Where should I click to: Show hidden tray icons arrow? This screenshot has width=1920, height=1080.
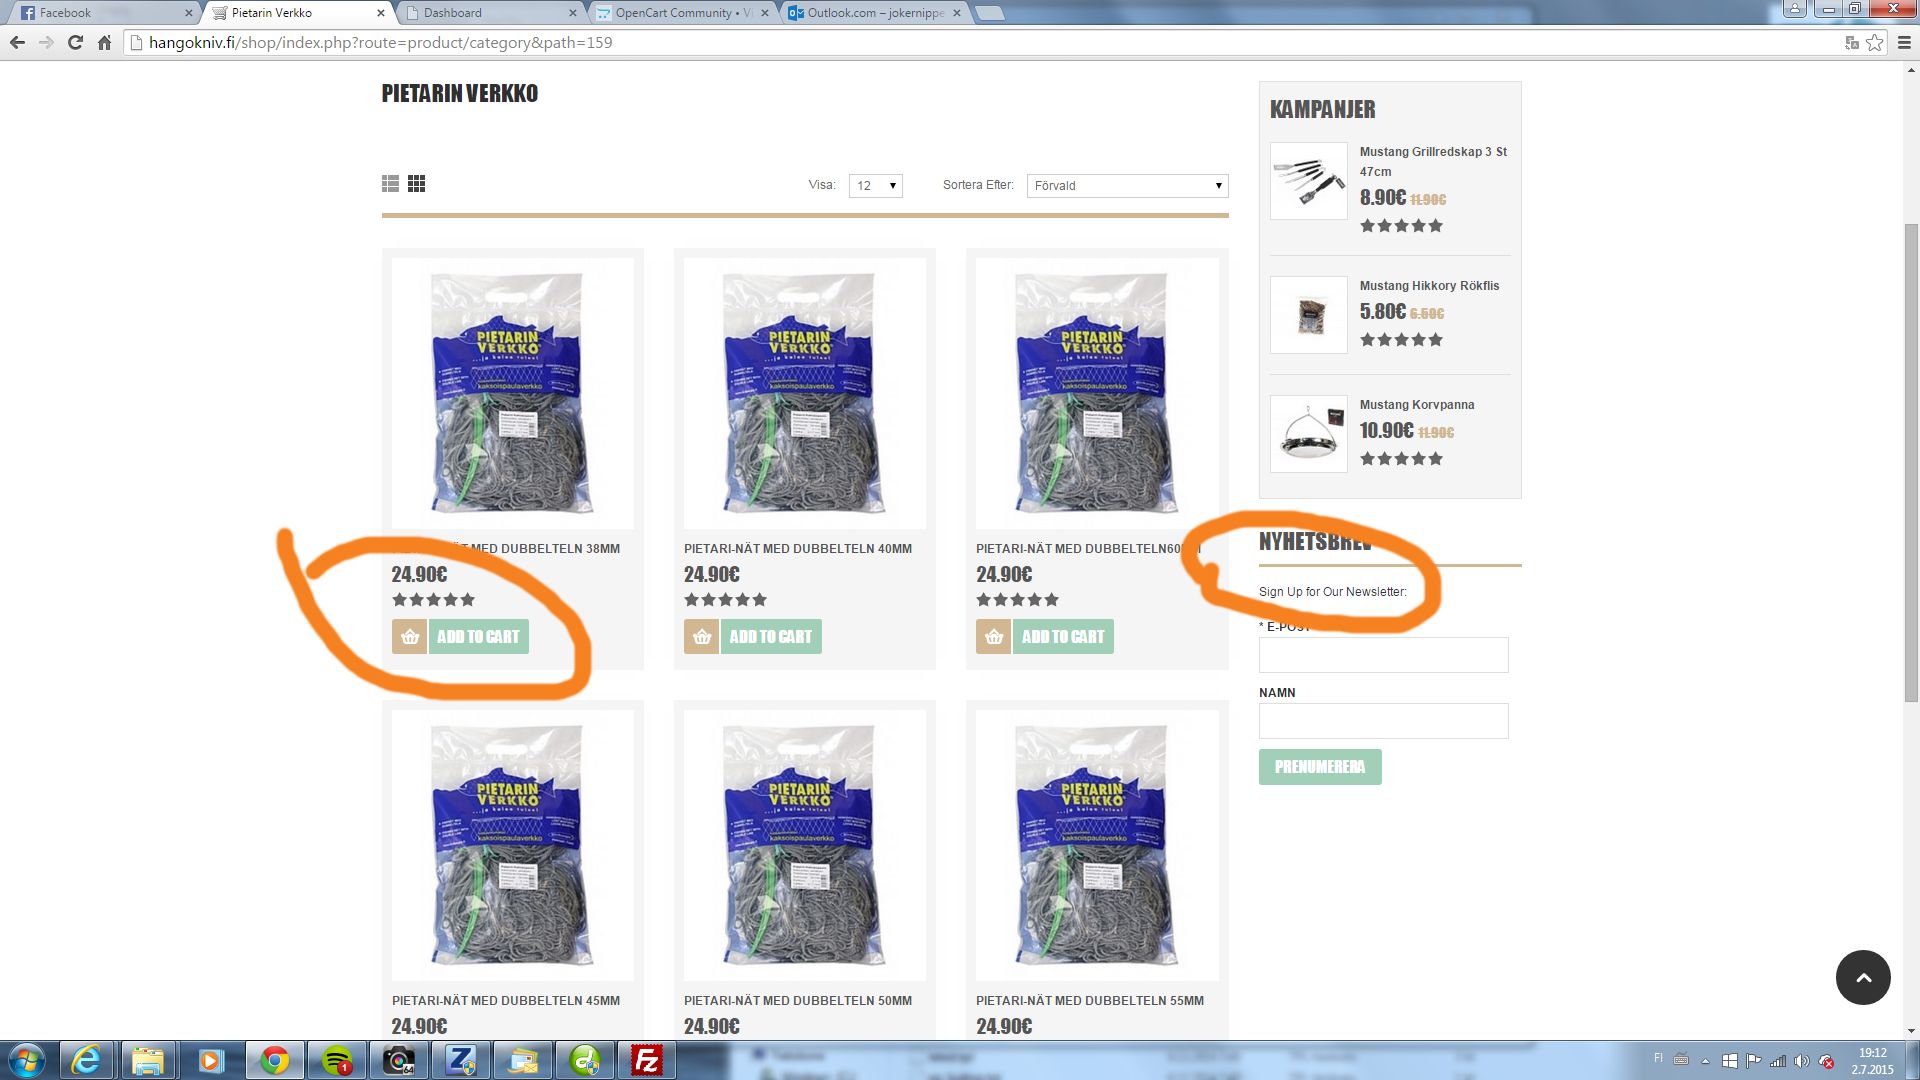[x=1705, y=1061]
